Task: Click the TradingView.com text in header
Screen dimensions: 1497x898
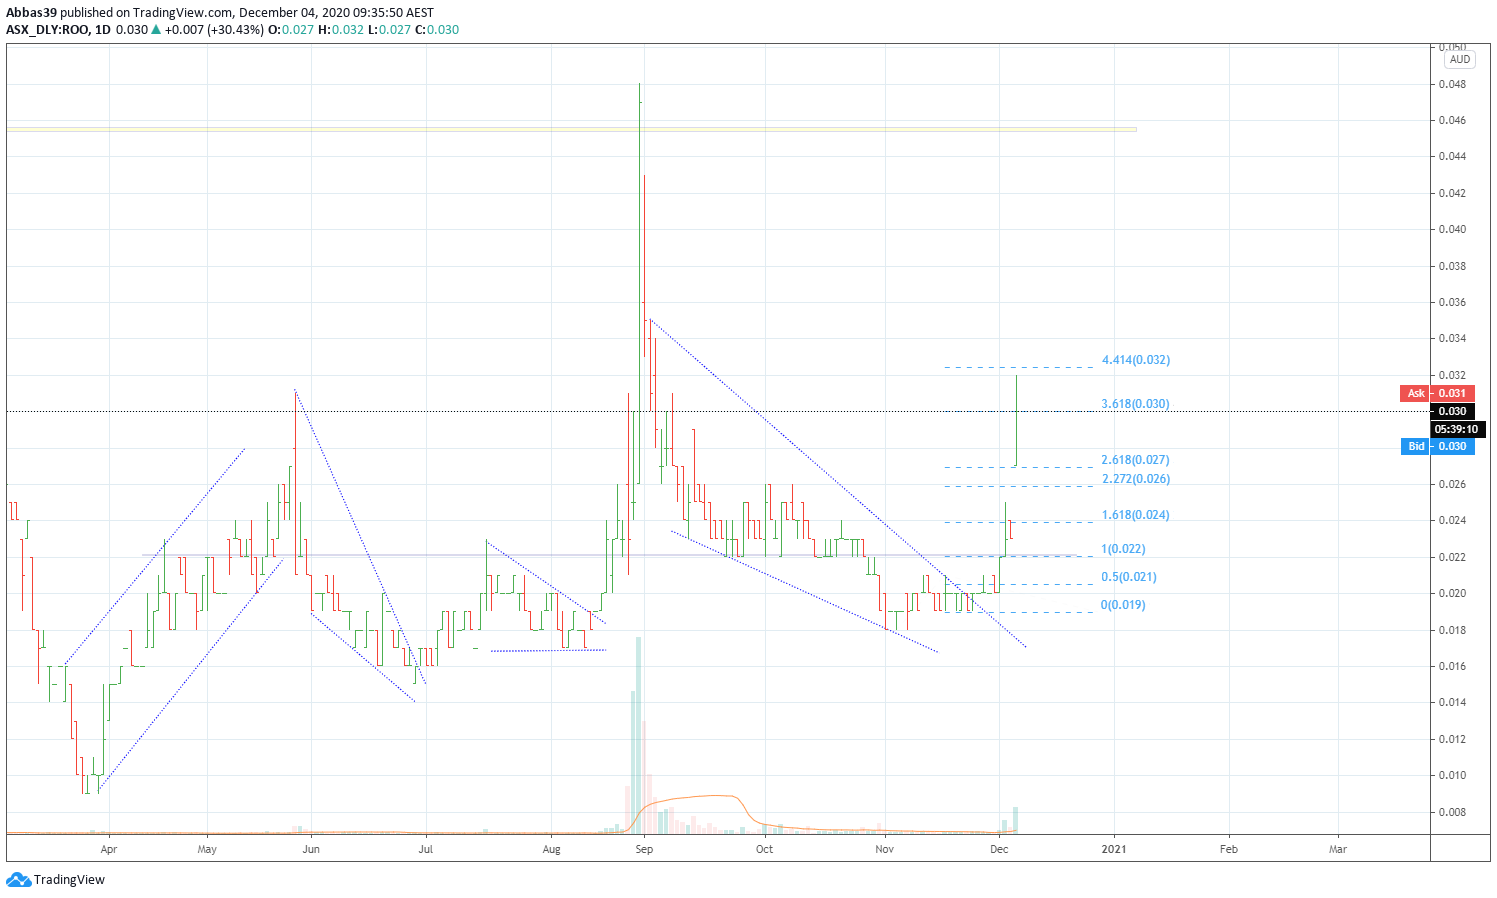Action: tap(183, 13)
